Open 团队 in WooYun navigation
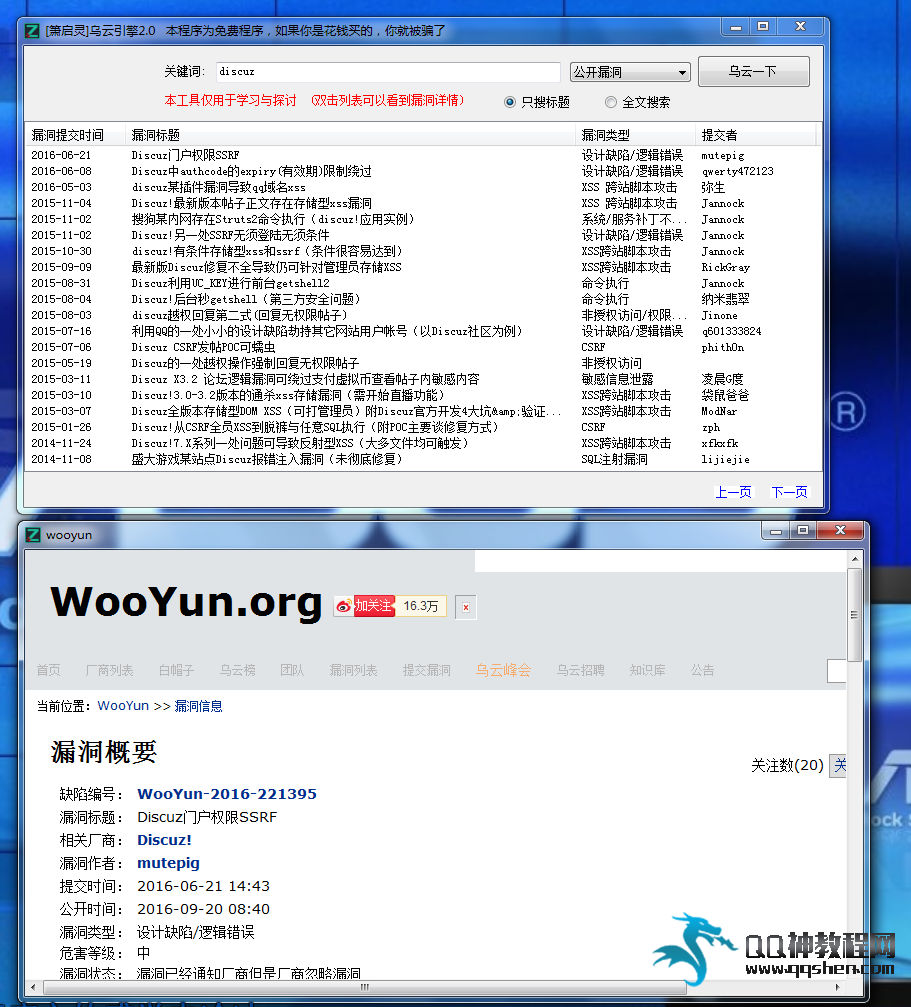 (x=292, y=670)
